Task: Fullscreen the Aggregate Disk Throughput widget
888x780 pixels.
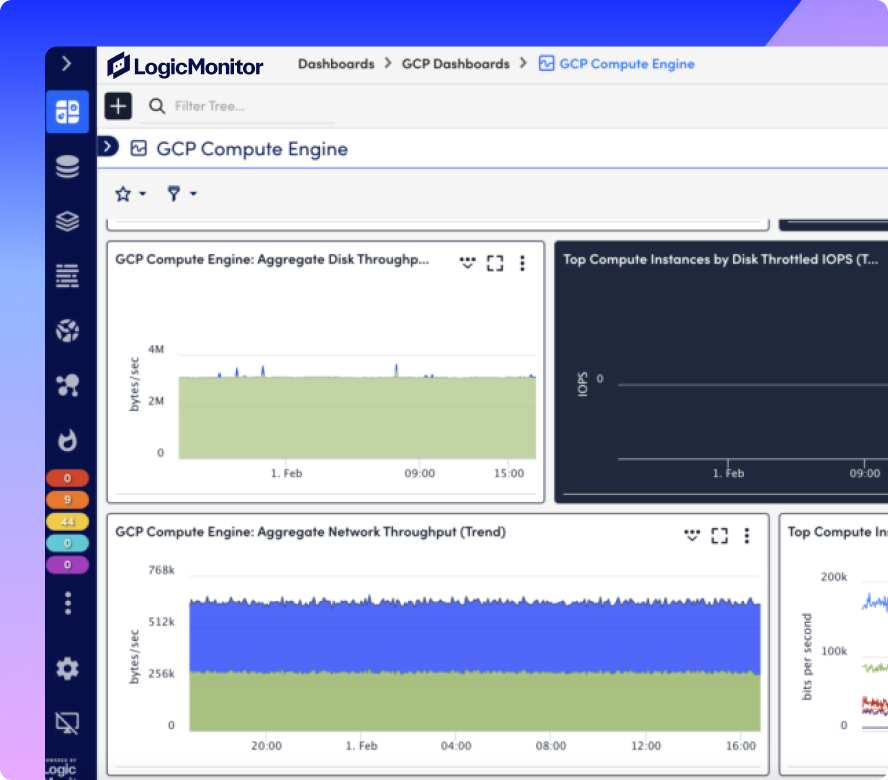Action: coord(495,263)
